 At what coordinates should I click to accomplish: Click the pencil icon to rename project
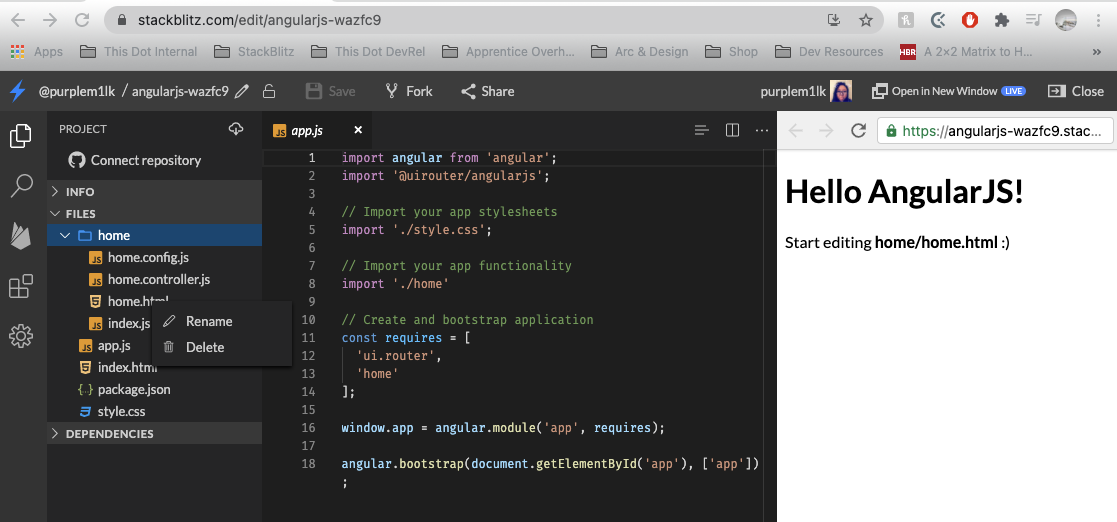point(242,91)
